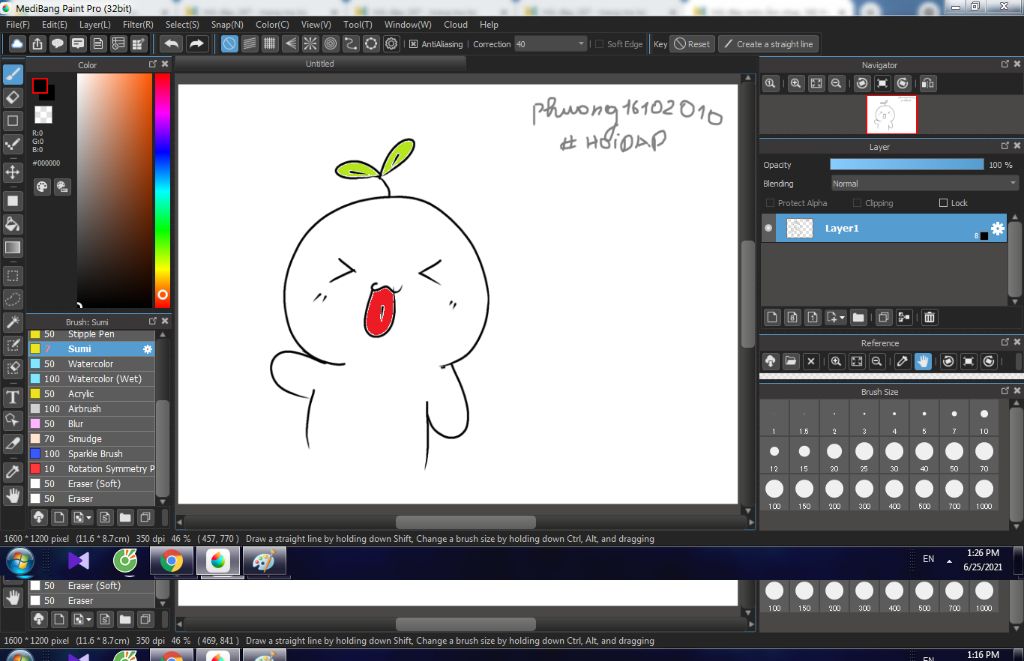Clear the Reference panel with the X icon
This screenshot has height=661, width=1024.
811,361
